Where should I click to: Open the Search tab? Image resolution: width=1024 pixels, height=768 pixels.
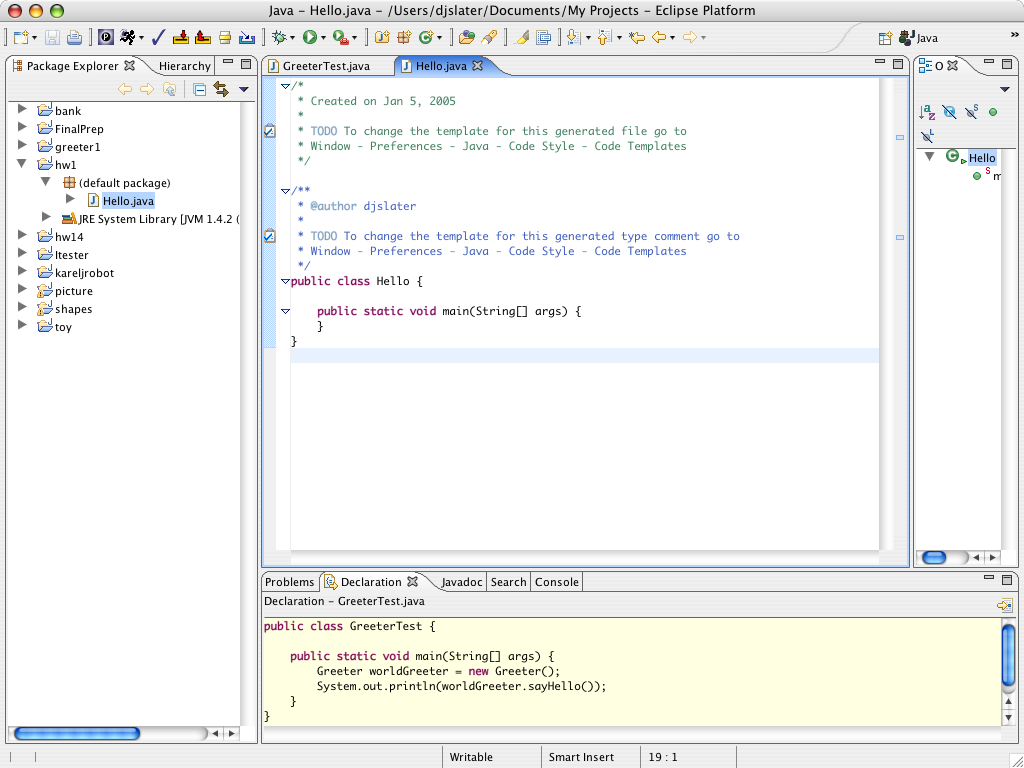tap(508, 582)
